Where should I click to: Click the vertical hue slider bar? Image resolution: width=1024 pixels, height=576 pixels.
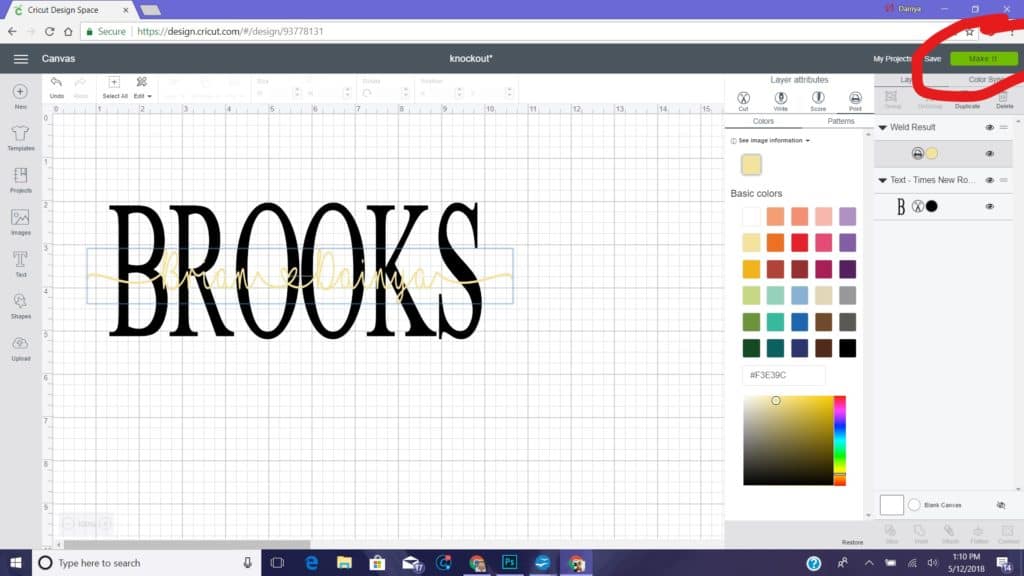point(840,440)
